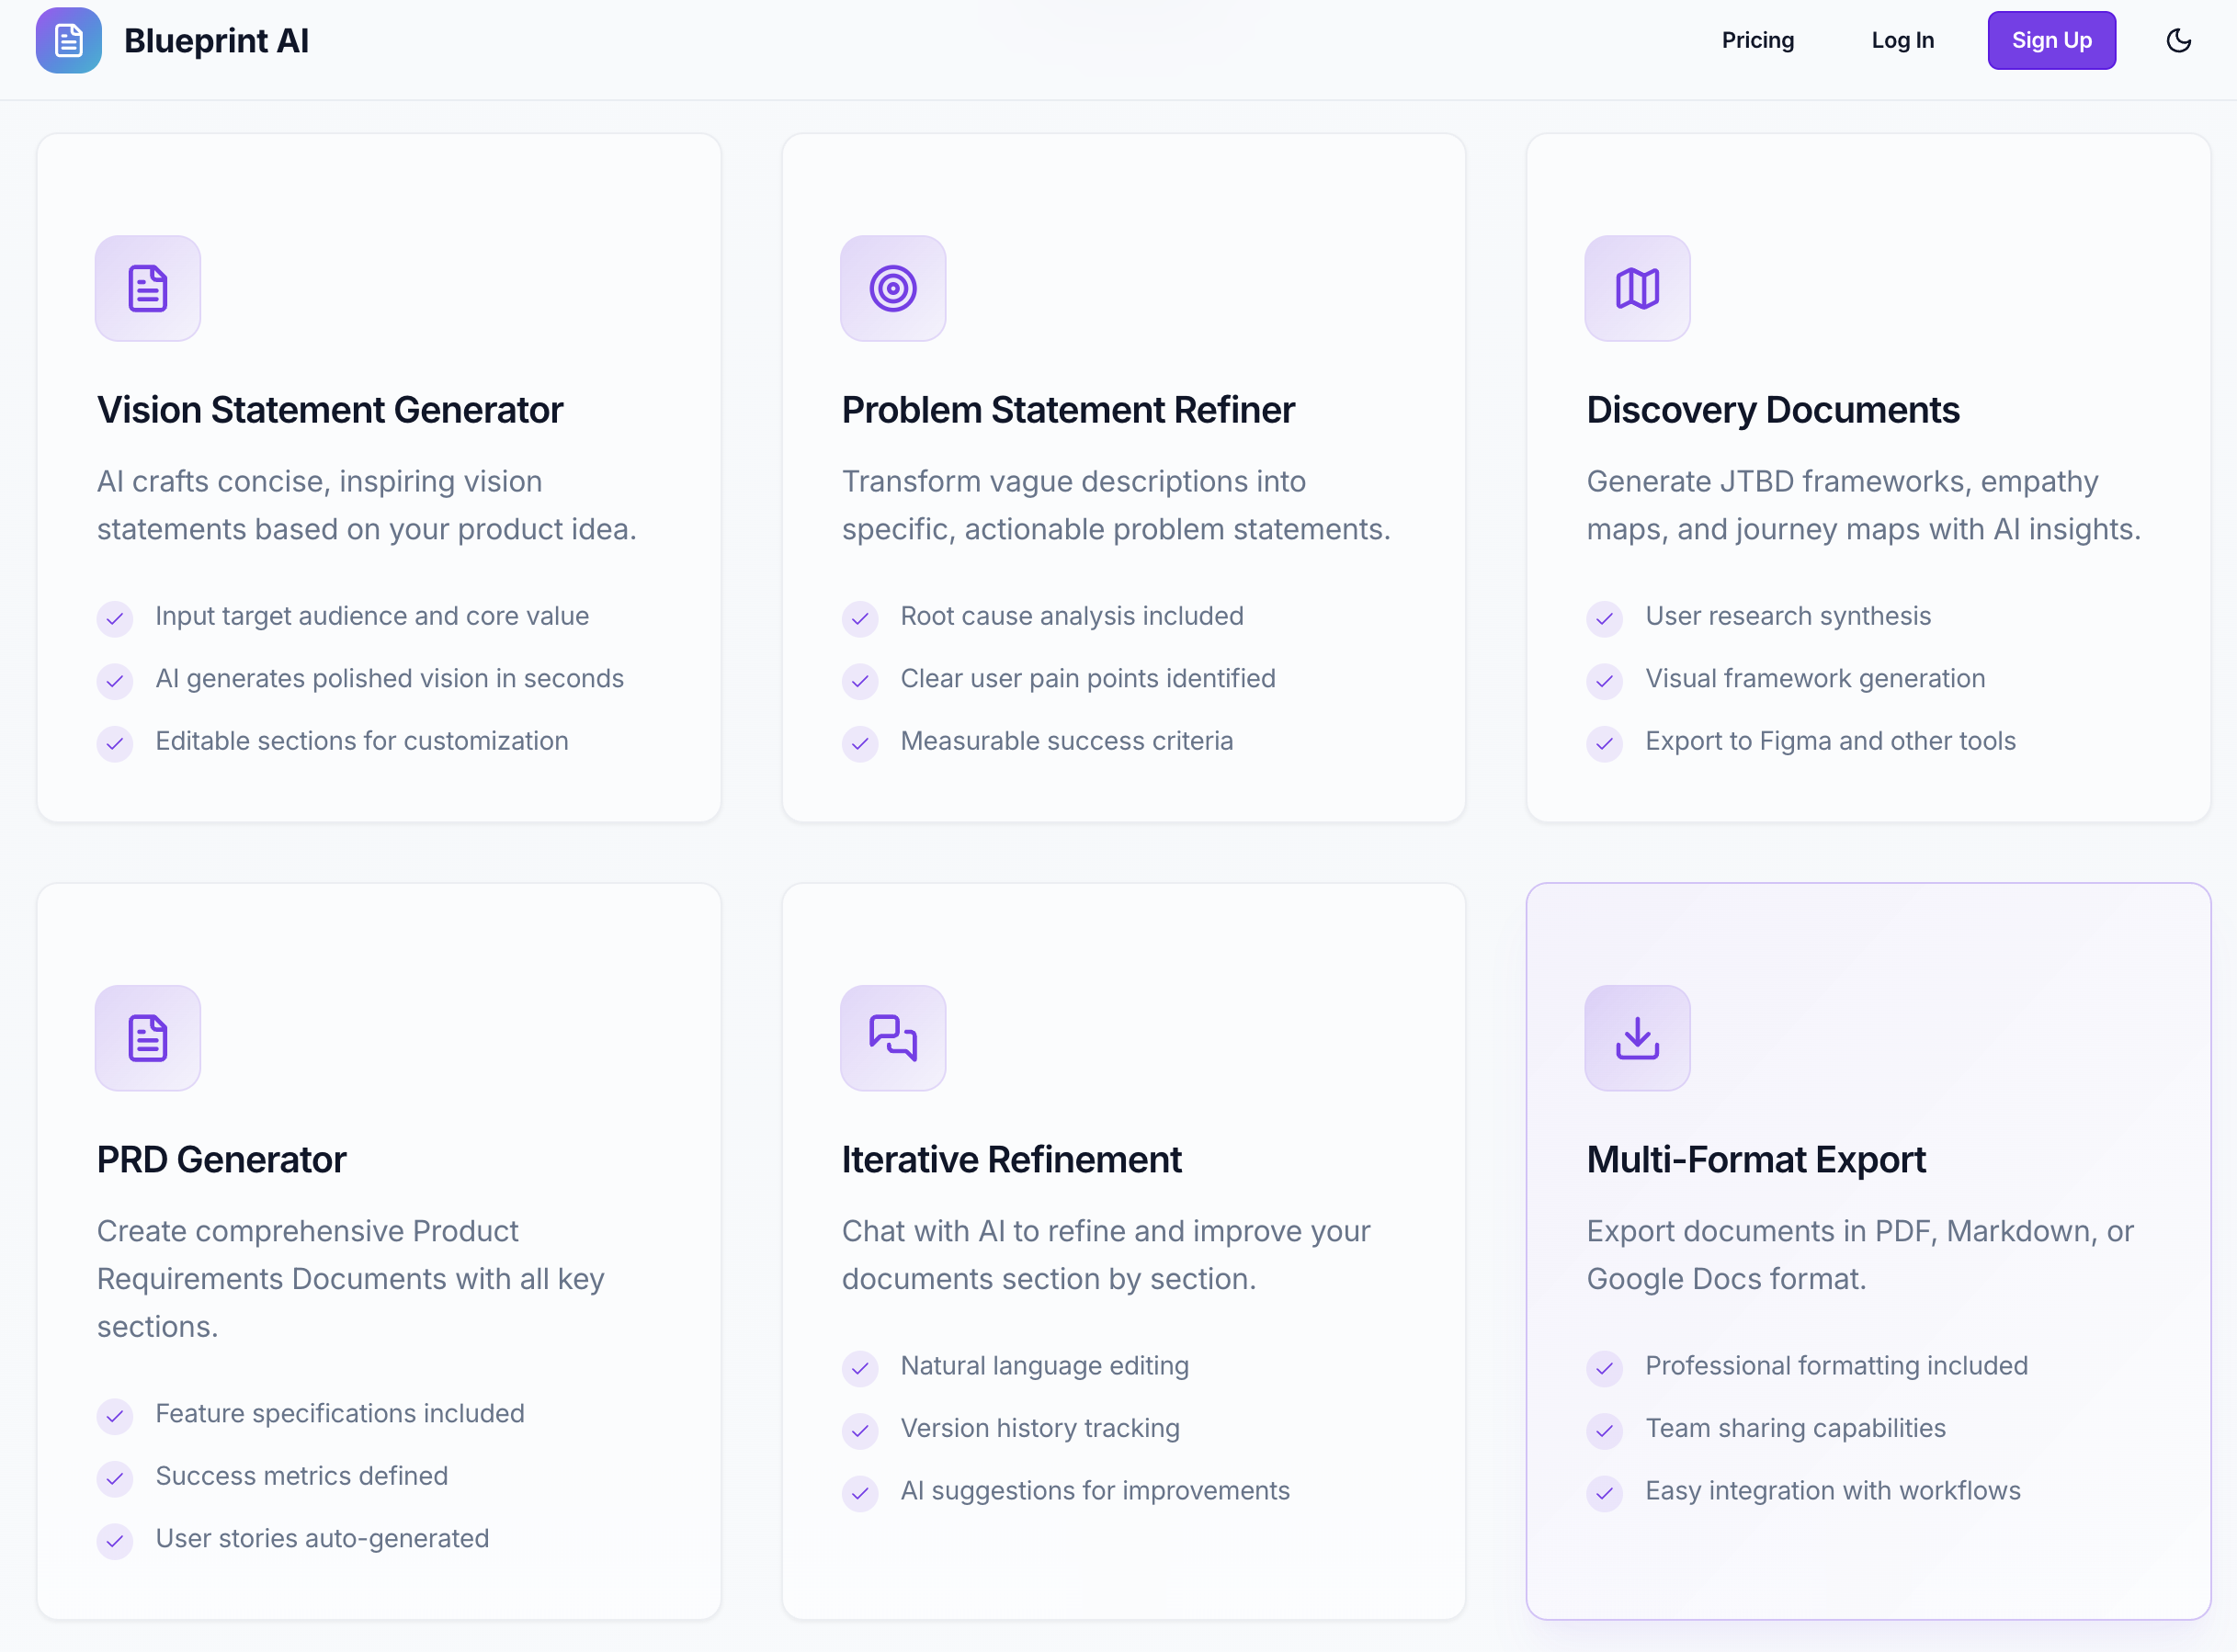Click the Discovery Documents card title
The height and width of the screenshot is (1652, 2237).
tap(1772, 411)
